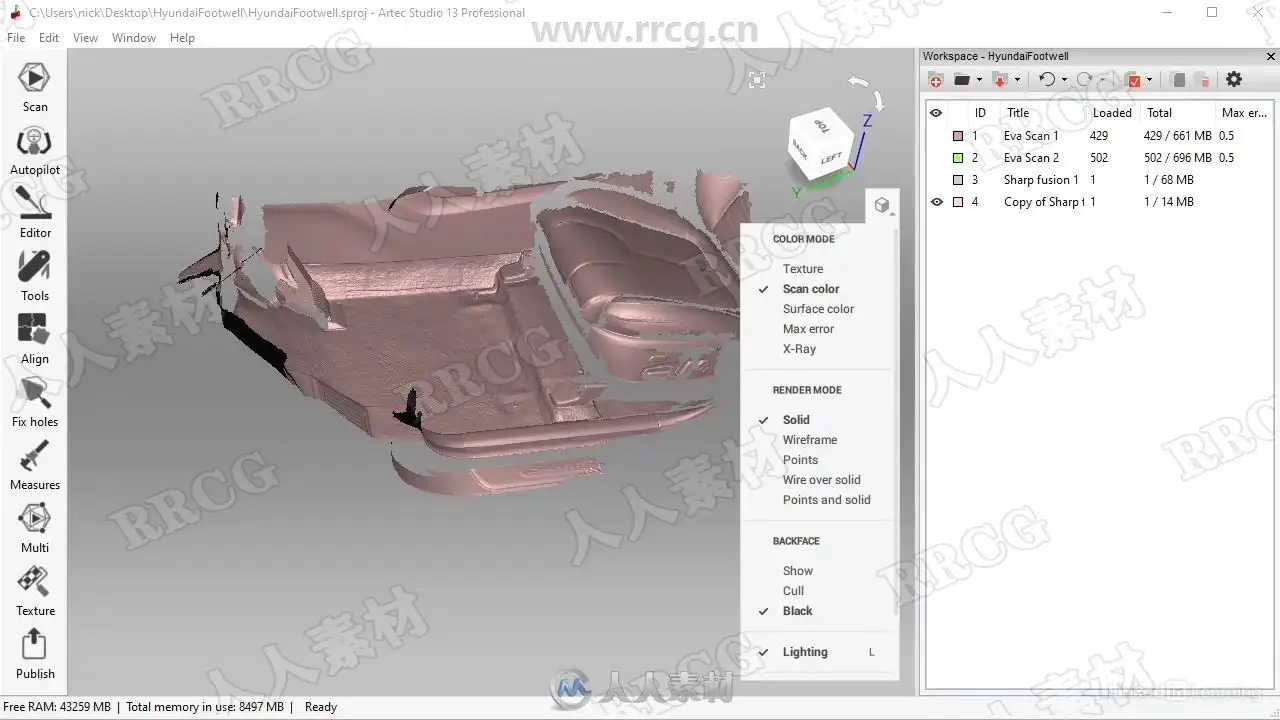Open the Align tool

pos(35,339)
